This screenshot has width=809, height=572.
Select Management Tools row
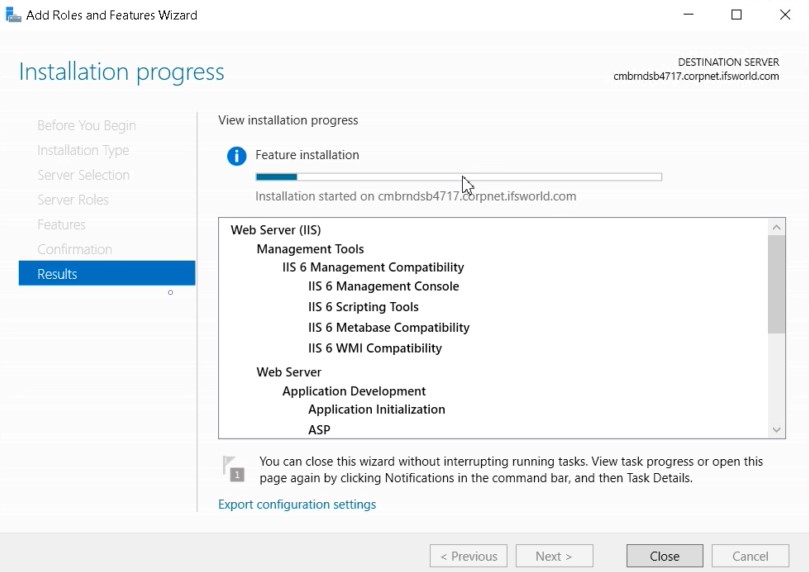tap(310, 249)
